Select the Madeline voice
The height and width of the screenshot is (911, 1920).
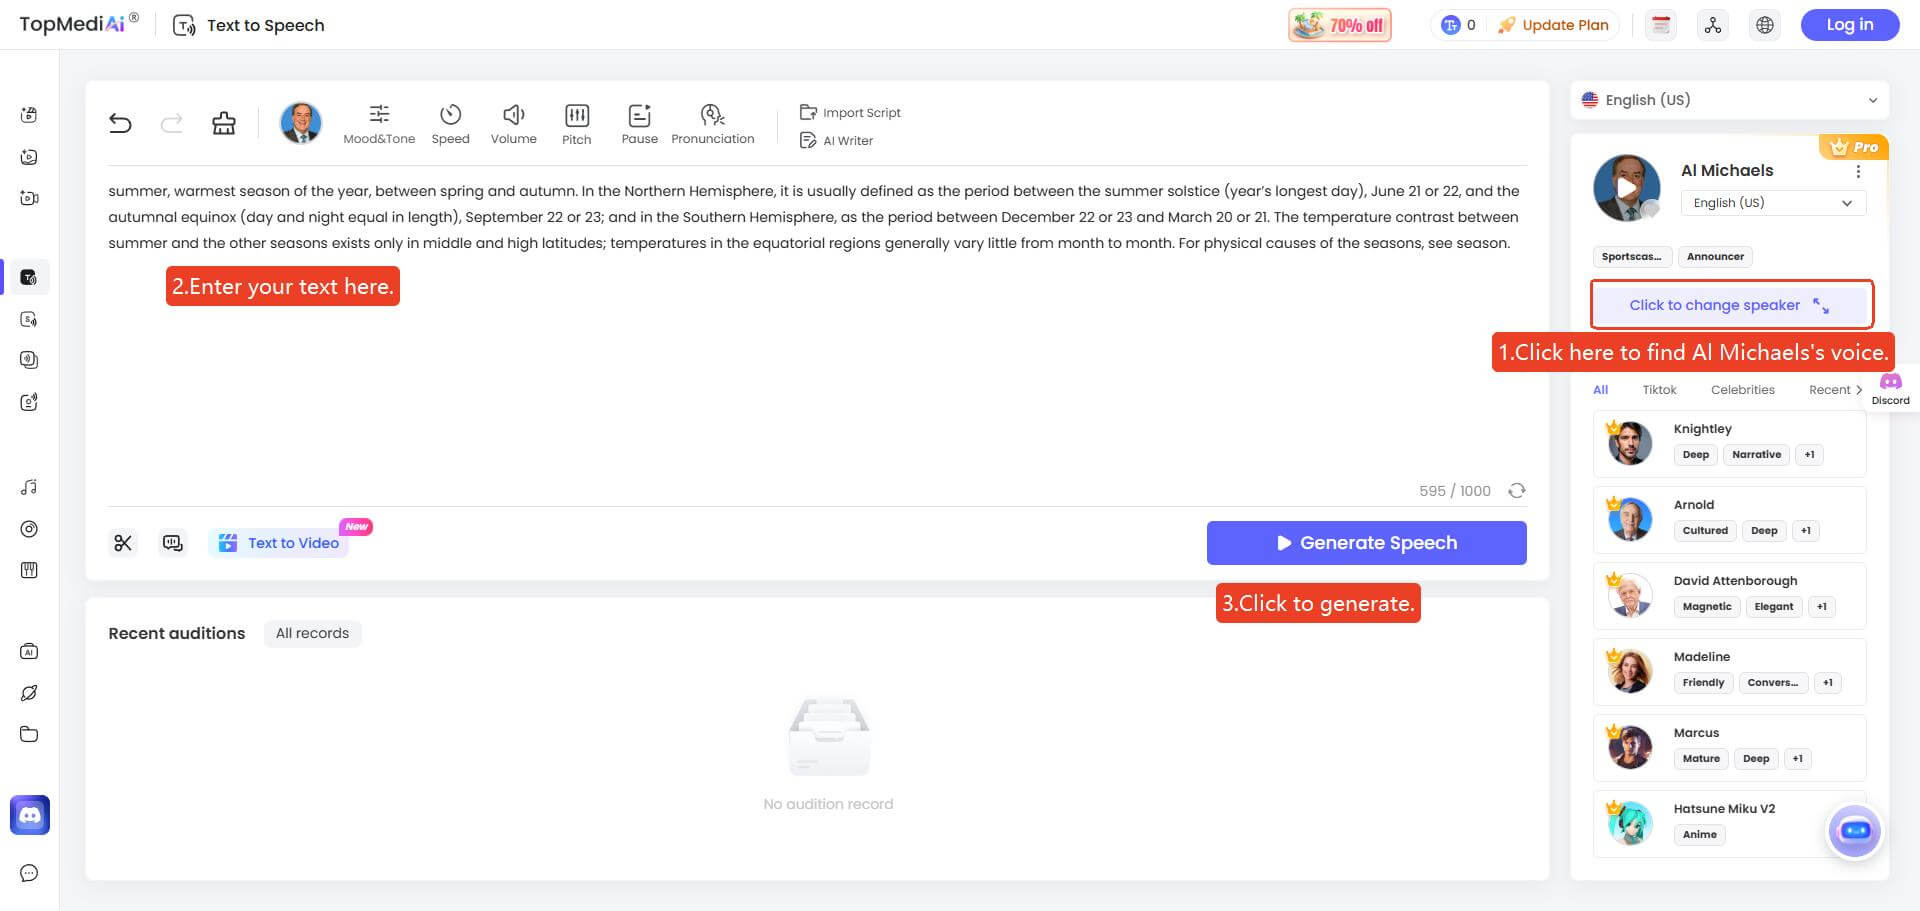pyautogui.click(x=1729, y=671)
